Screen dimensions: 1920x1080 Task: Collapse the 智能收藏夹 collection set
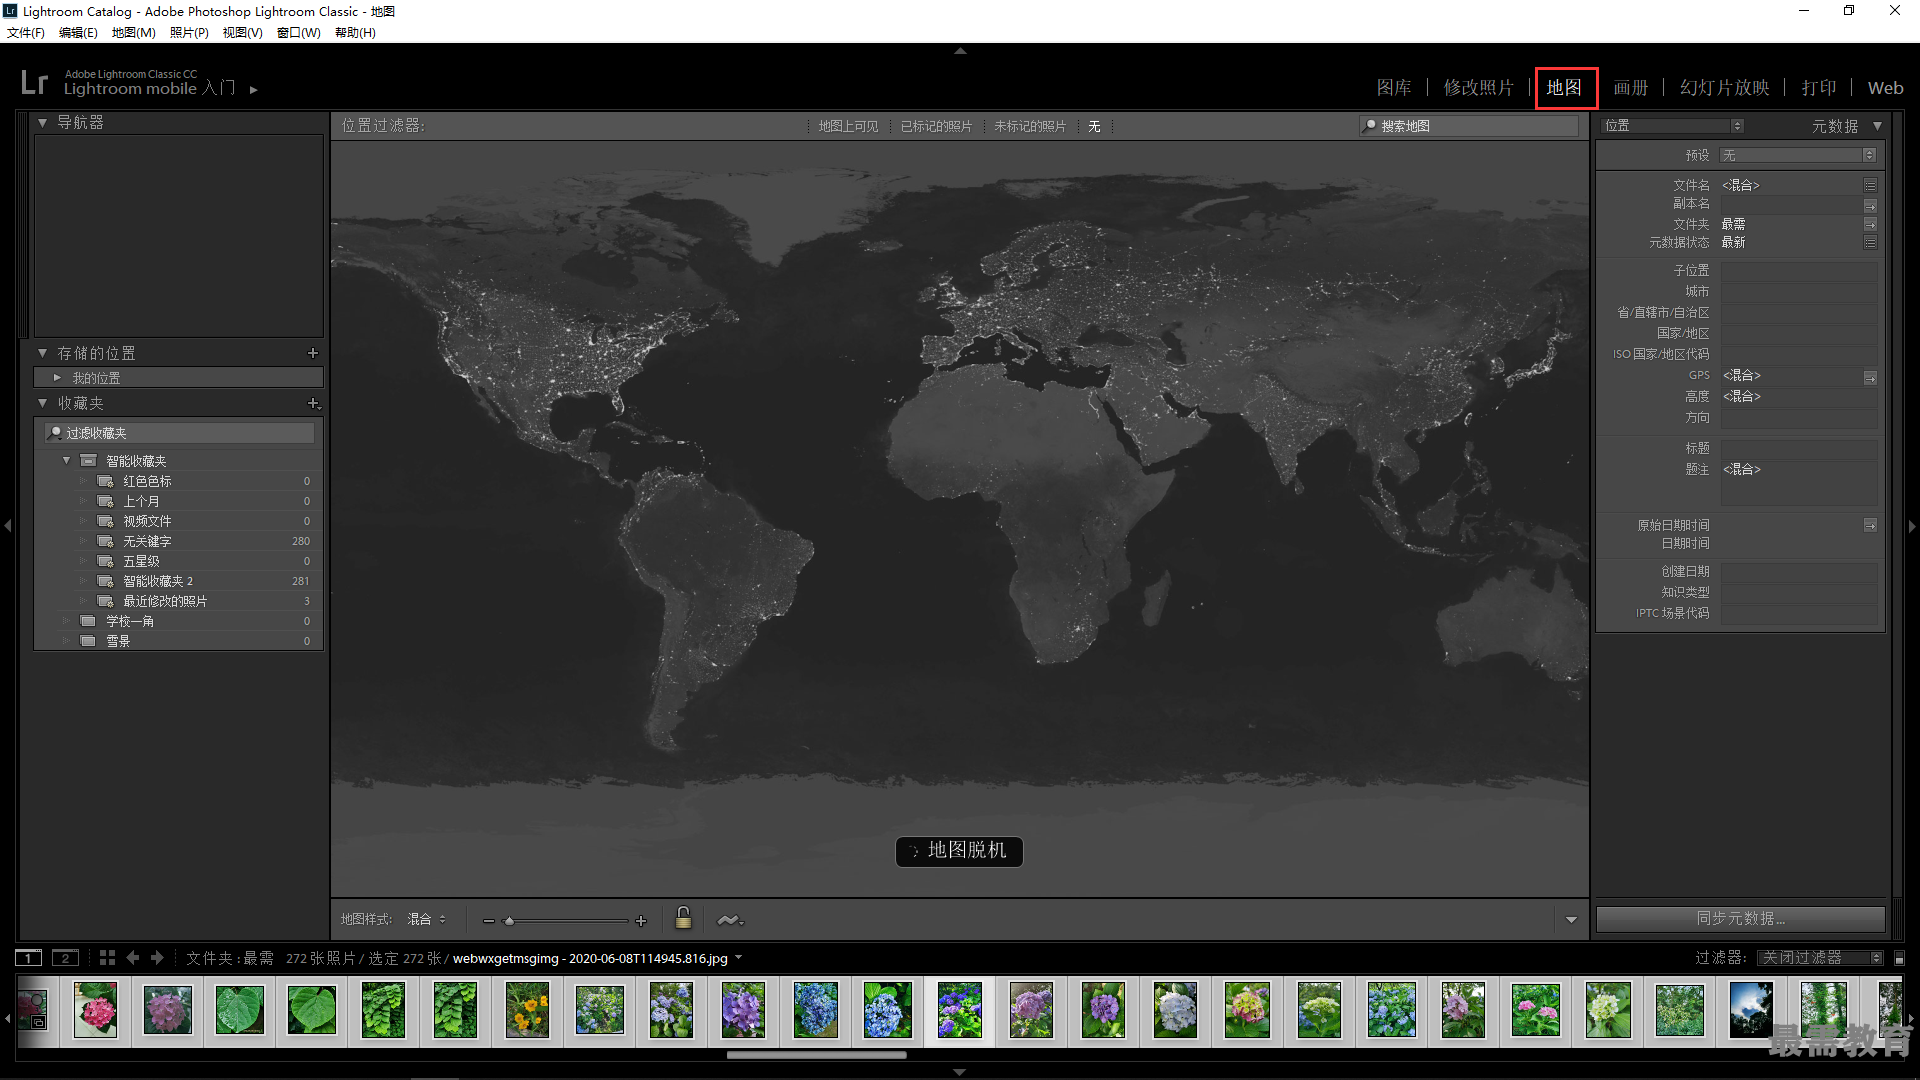(x=67, y=461)
